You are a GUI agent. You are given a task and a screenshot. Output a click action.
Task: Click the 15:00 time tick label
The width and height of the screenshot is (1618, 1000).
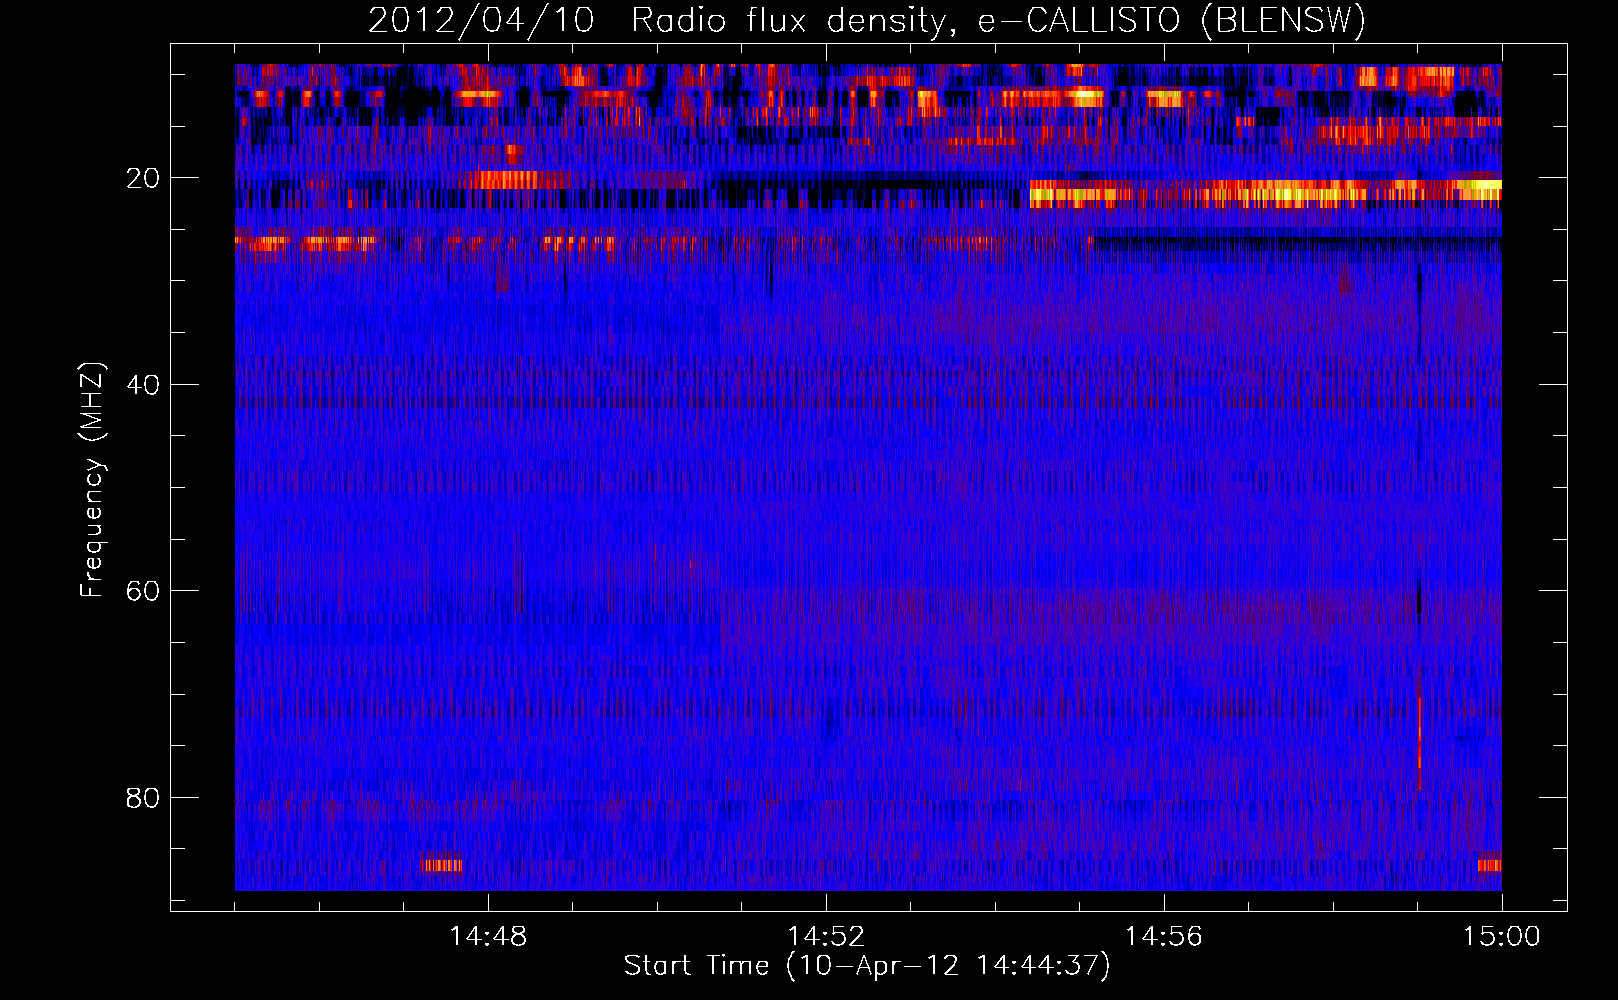[1502, 936]
